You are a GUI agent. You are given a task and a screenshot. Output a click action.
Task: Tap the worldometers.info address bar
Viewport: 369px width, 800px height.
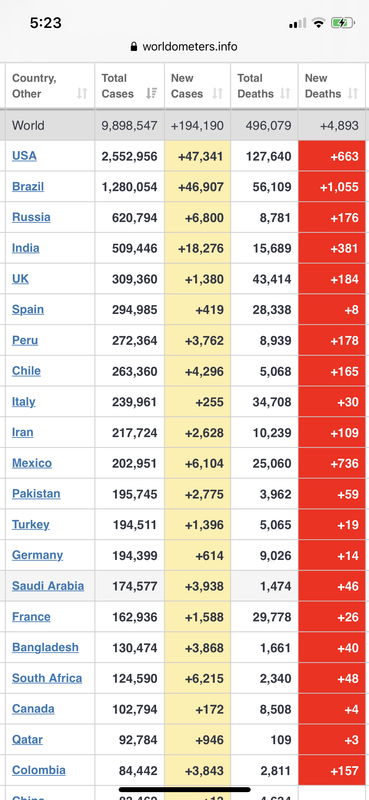[x=184, y=46]
